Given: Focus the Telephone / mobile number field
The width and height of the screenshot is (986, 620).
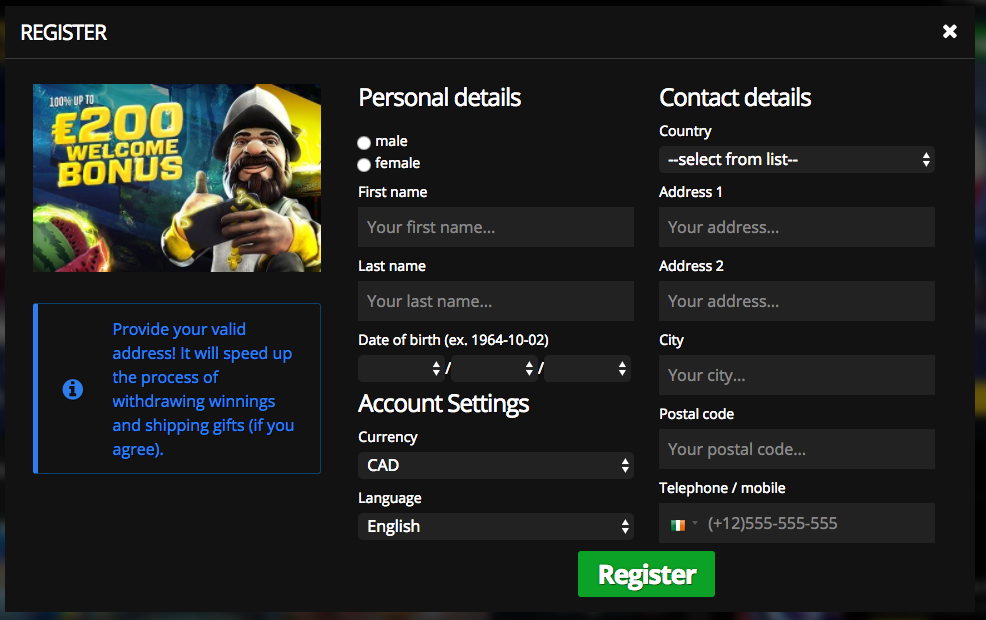Looking at the screenshot, I should click(815, 524).
